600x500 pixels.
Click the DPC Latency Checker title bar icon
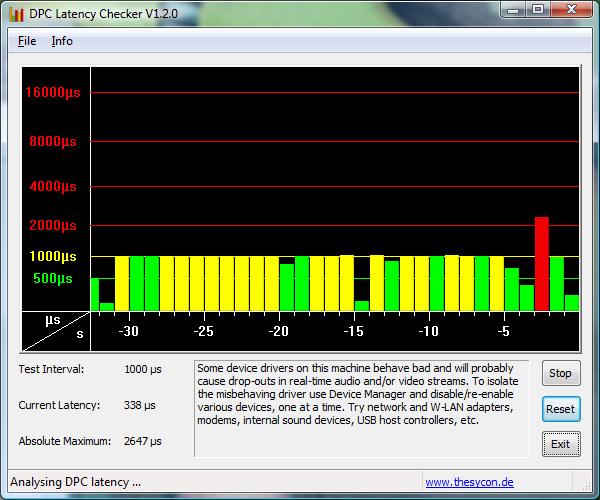(15, 14)
